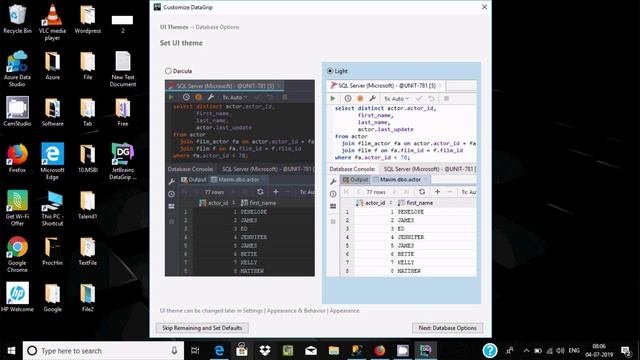Open the battery status tray icon
Viewport: 640px width, 360px height.
point(538,351)
